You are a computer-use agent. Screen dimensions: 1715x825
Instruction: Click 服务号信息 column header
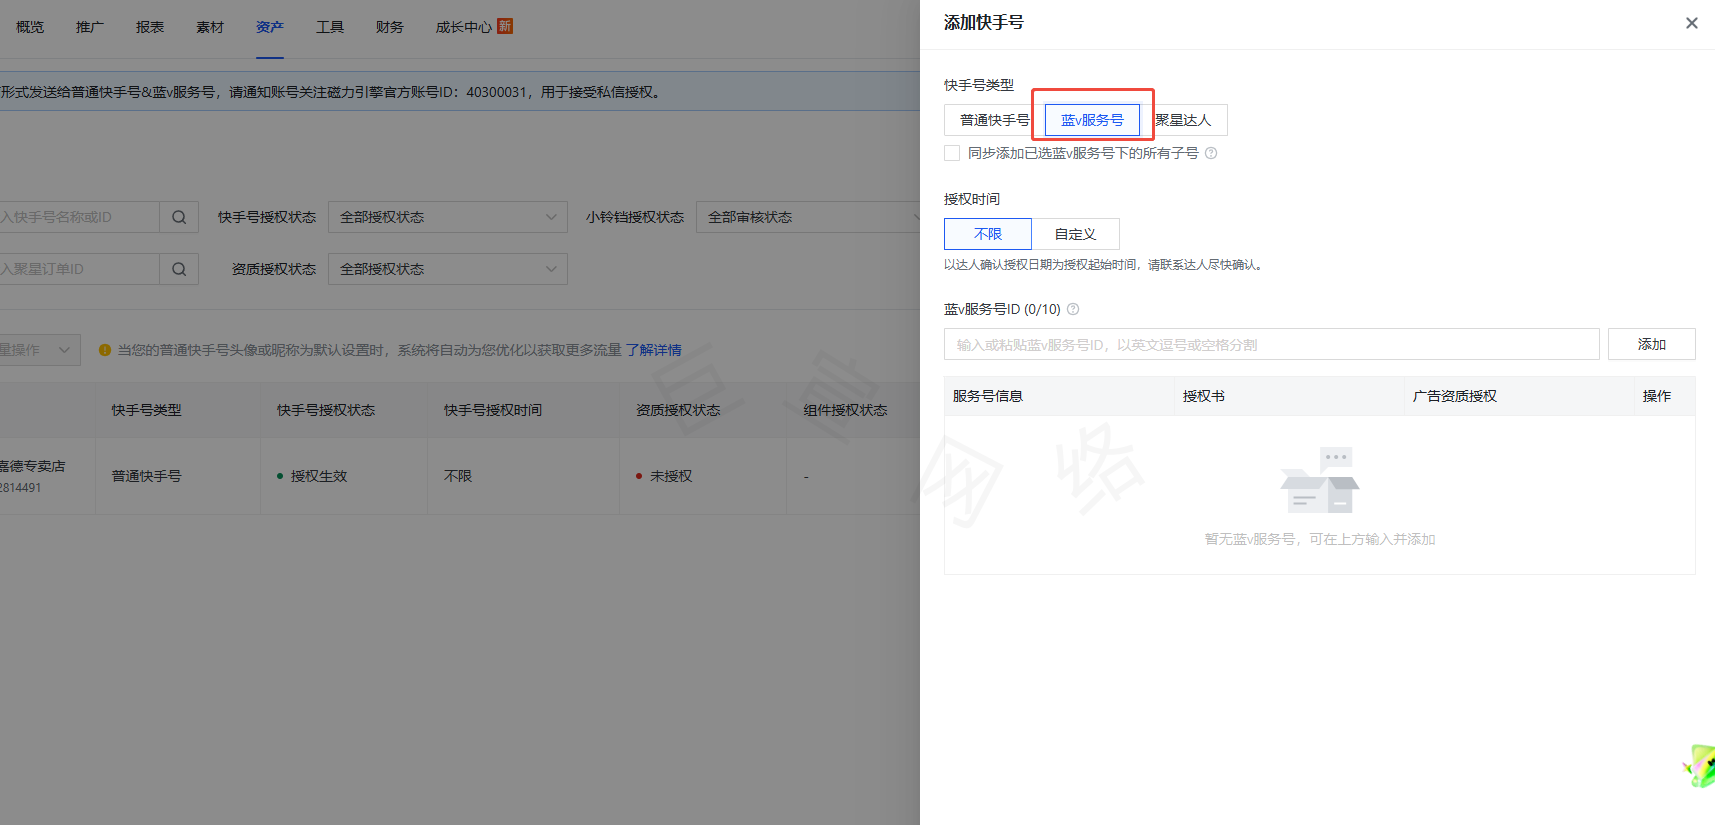point(988,396)
